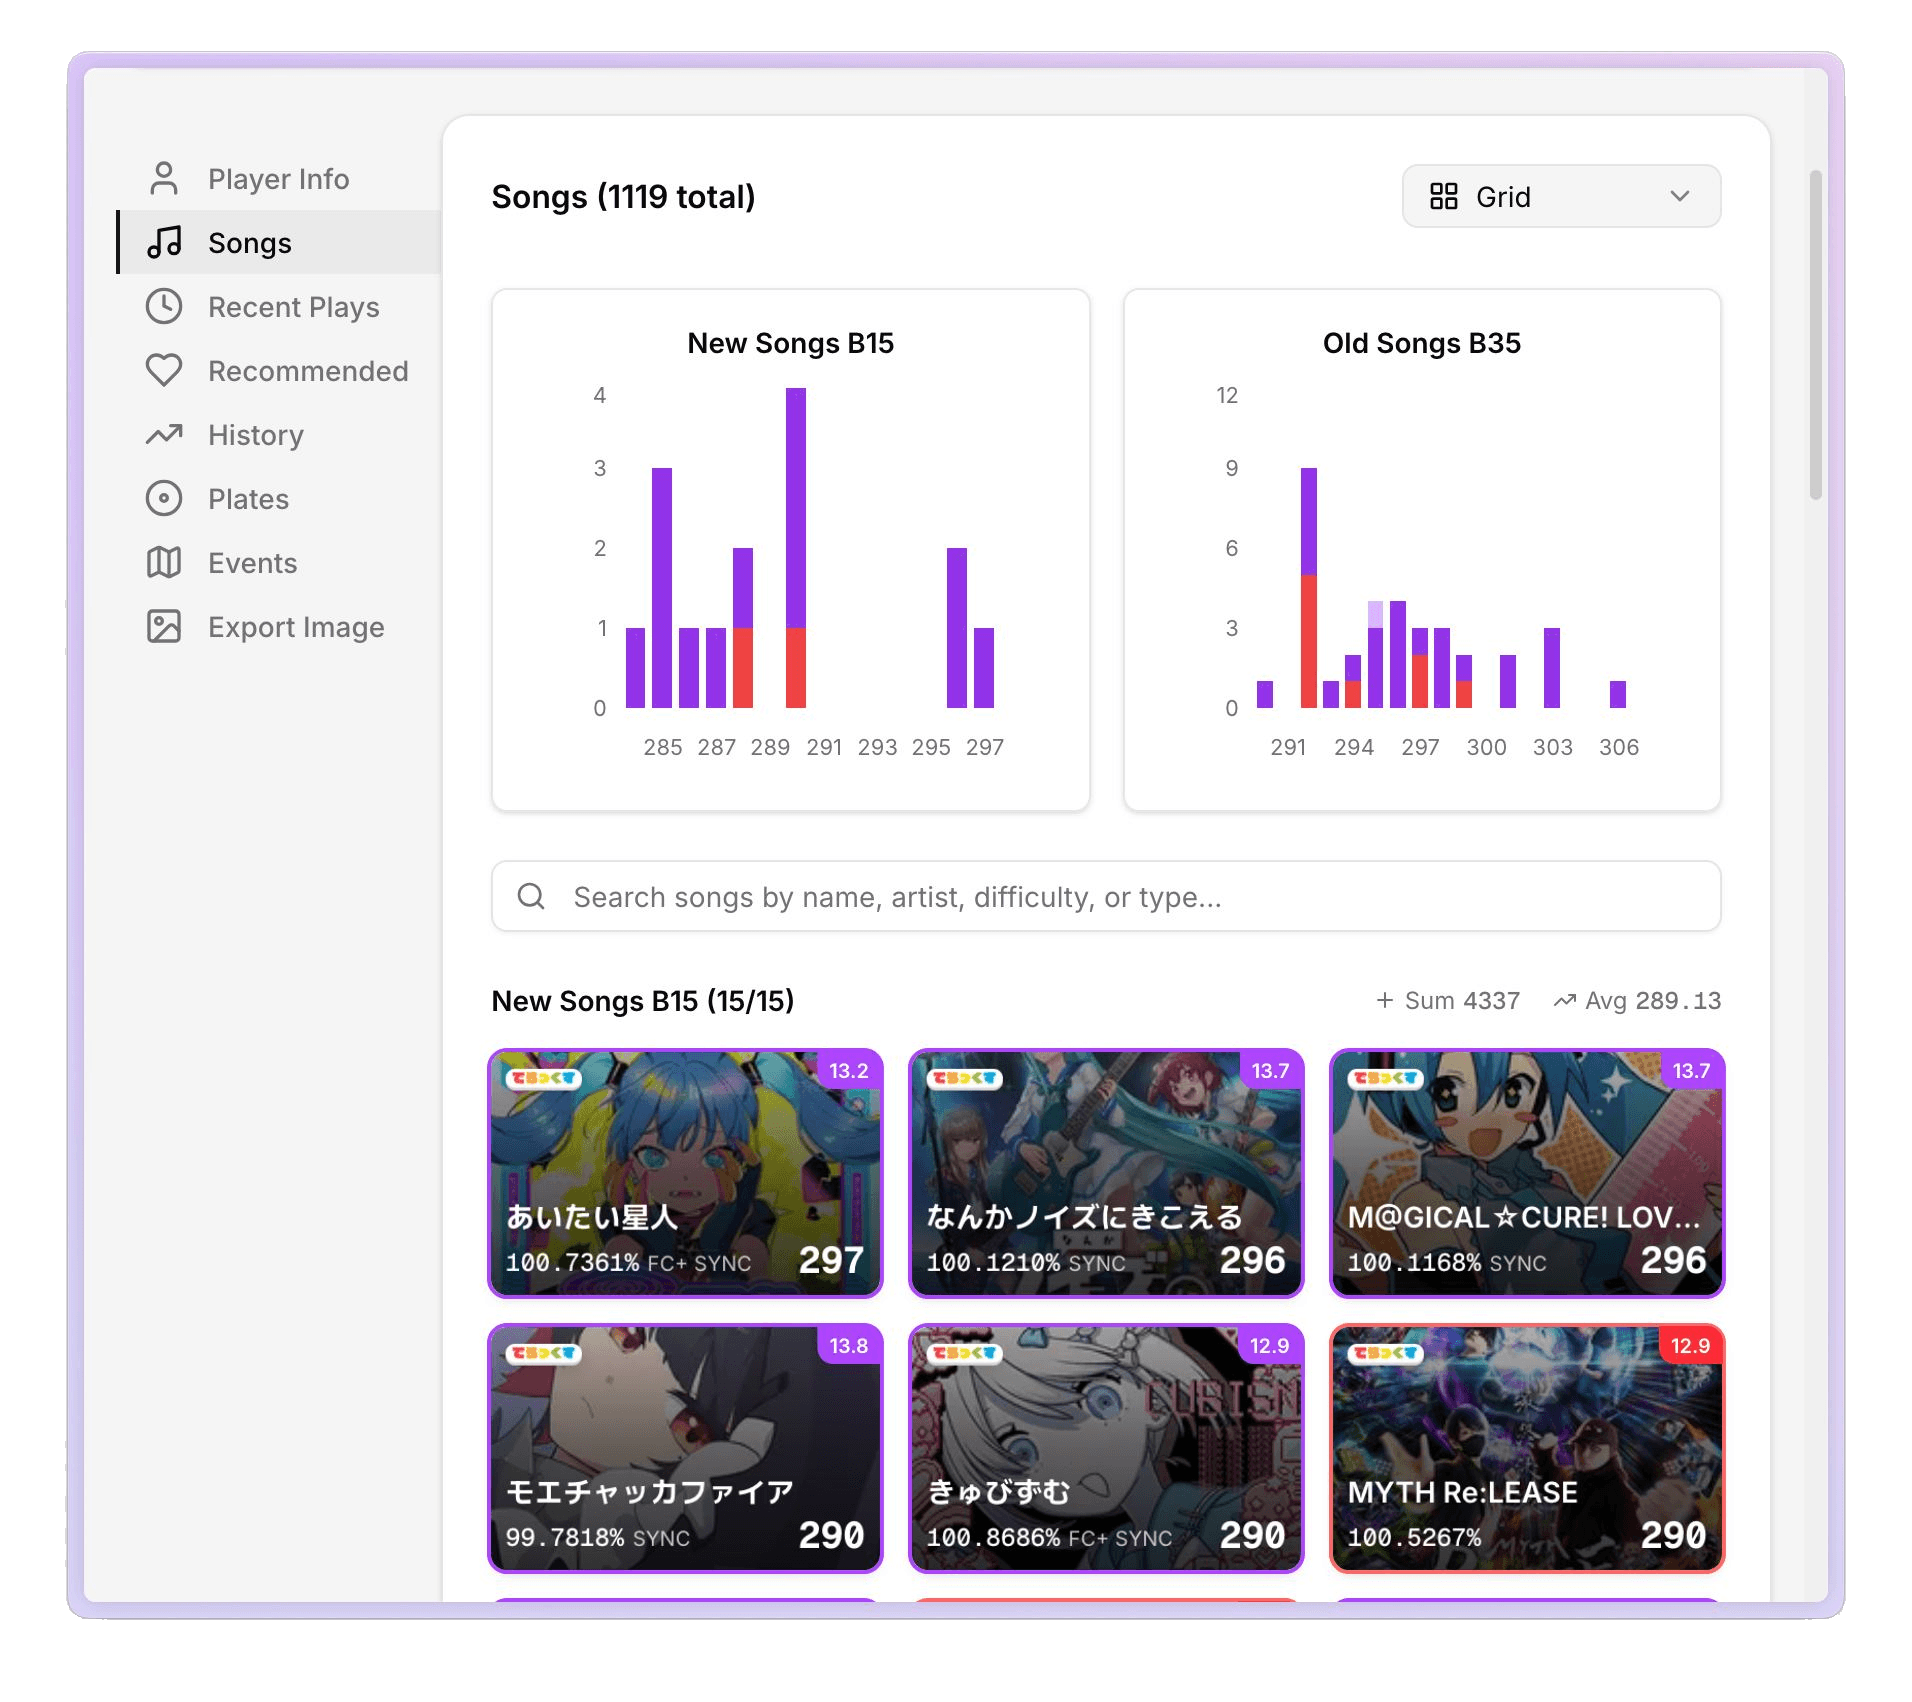1912x1702 pixels.
Task: Click tallest purple bar in New Songs B15 chart
Action: tap(796, 507)
